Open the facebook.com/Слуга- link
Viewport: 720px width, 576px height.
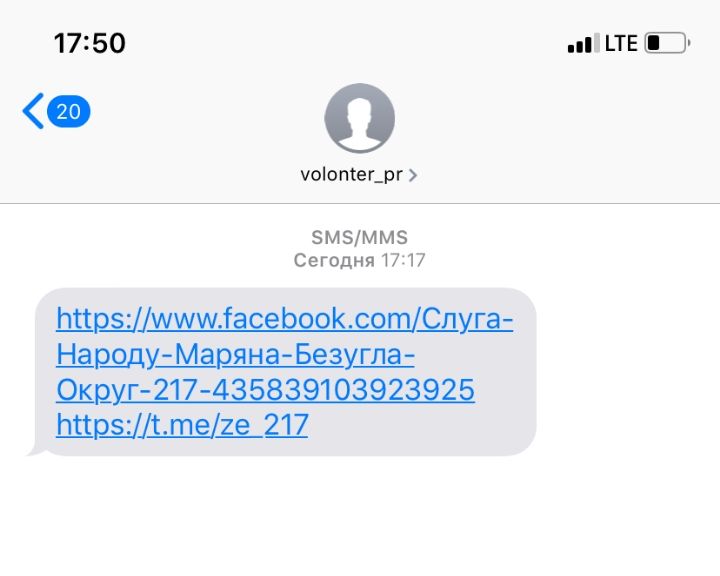(285, 319)
